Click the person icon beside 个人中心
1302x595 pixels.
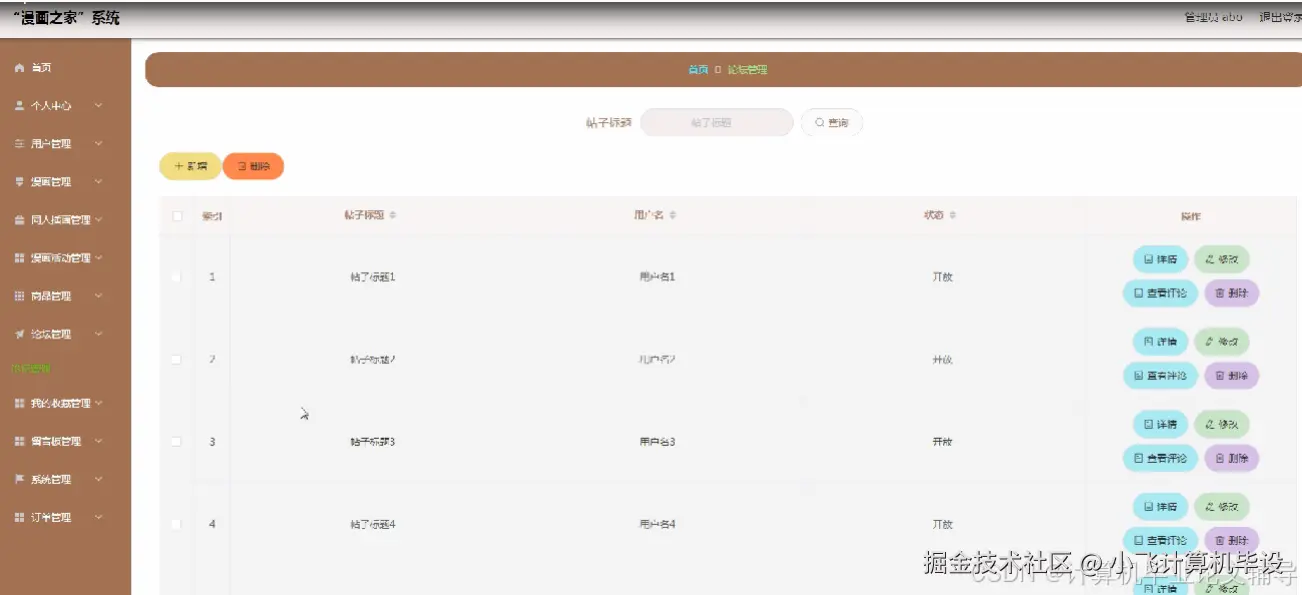[19, 106]
